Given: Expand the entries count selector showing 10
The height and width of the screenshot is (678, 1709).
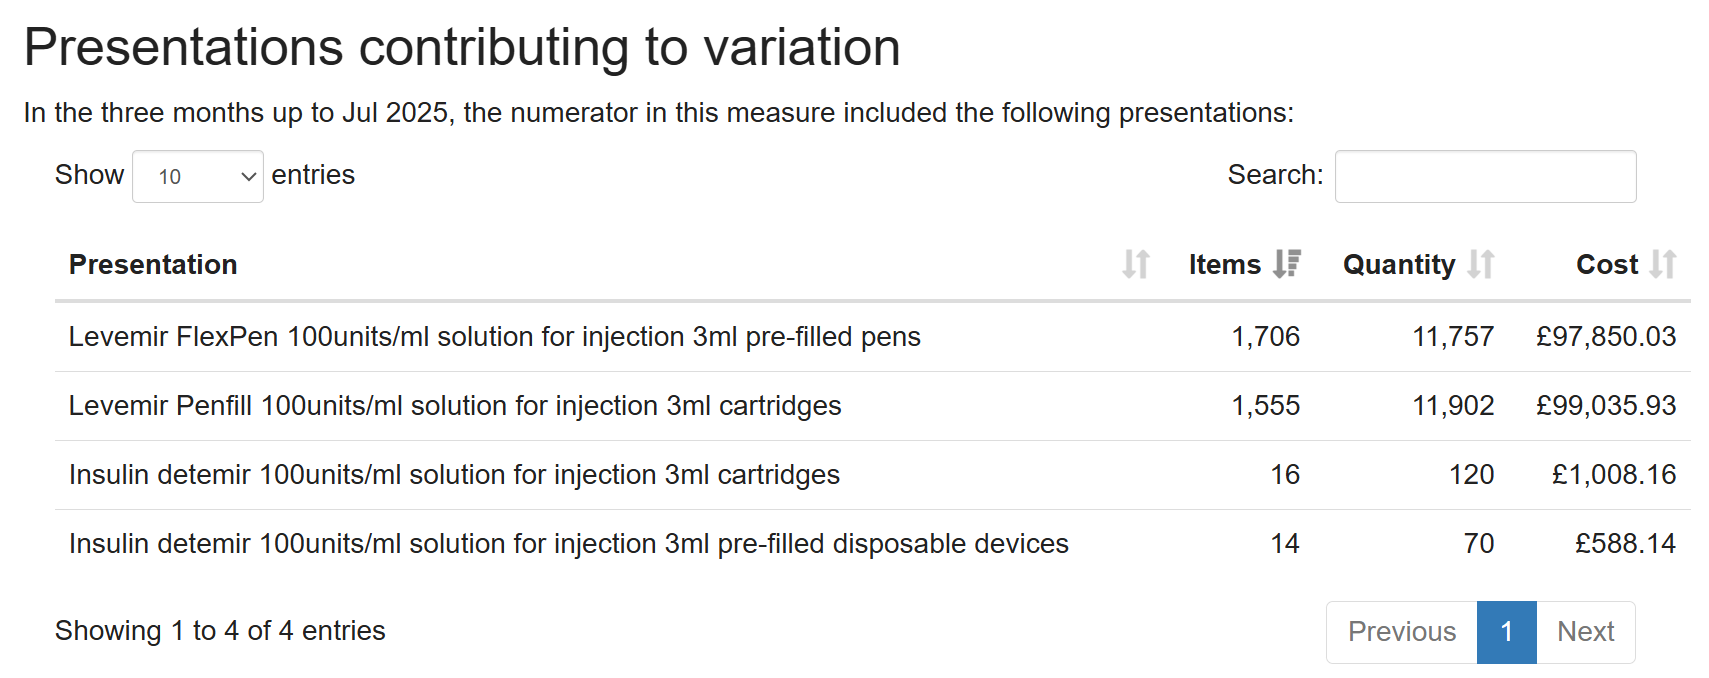Looking at the screenshot, I should [x=196, y=176].
